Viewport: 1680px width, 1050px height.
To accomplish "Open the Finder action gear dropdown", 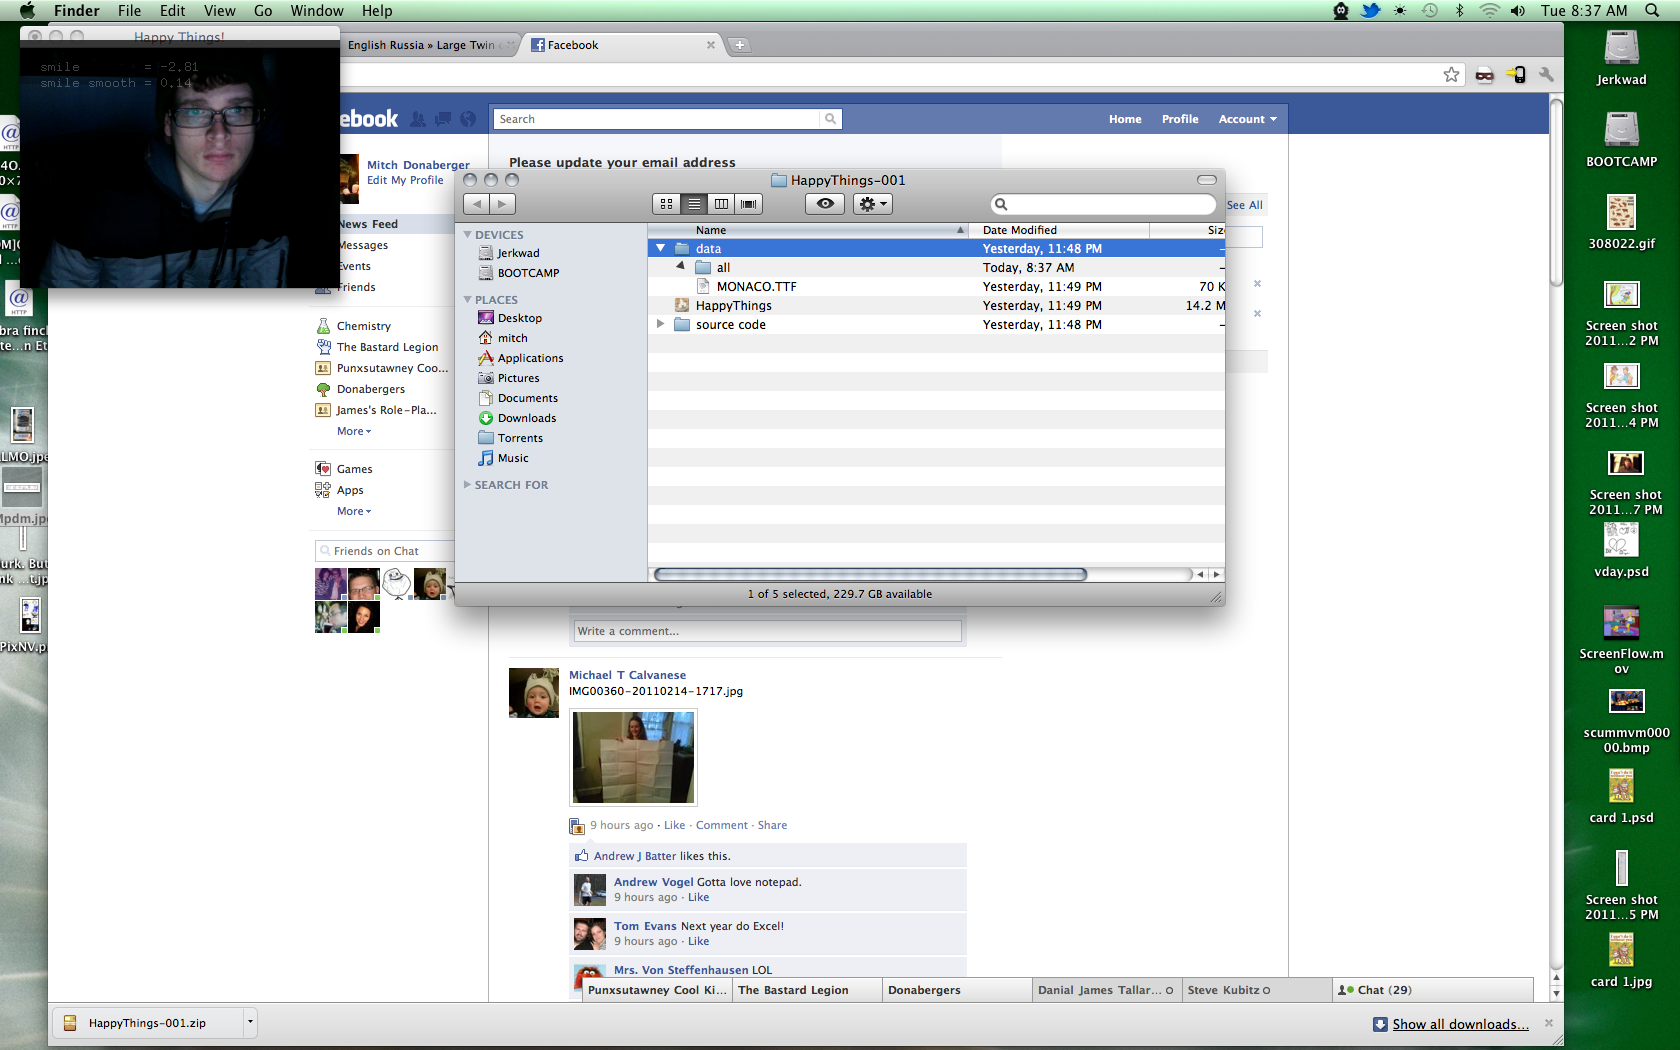I will 873,204.
